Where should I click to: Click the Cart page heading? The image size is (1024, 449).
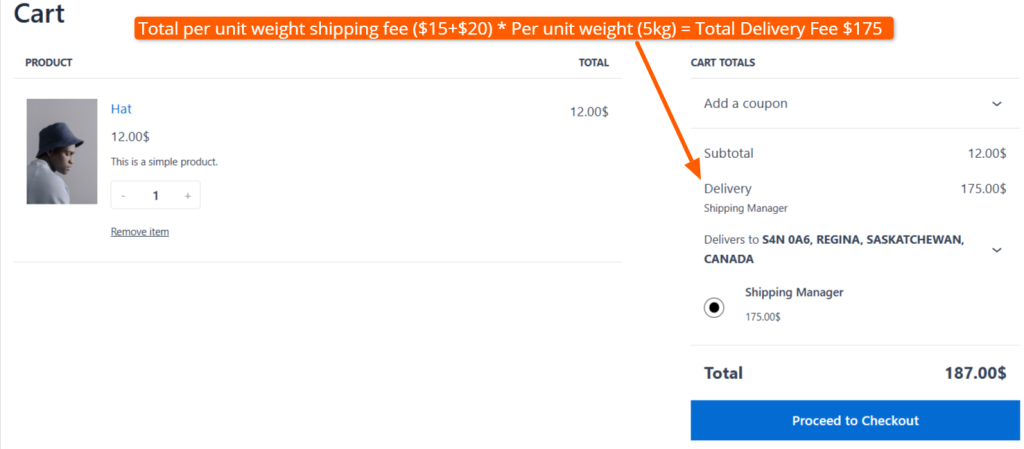(40, 14)
